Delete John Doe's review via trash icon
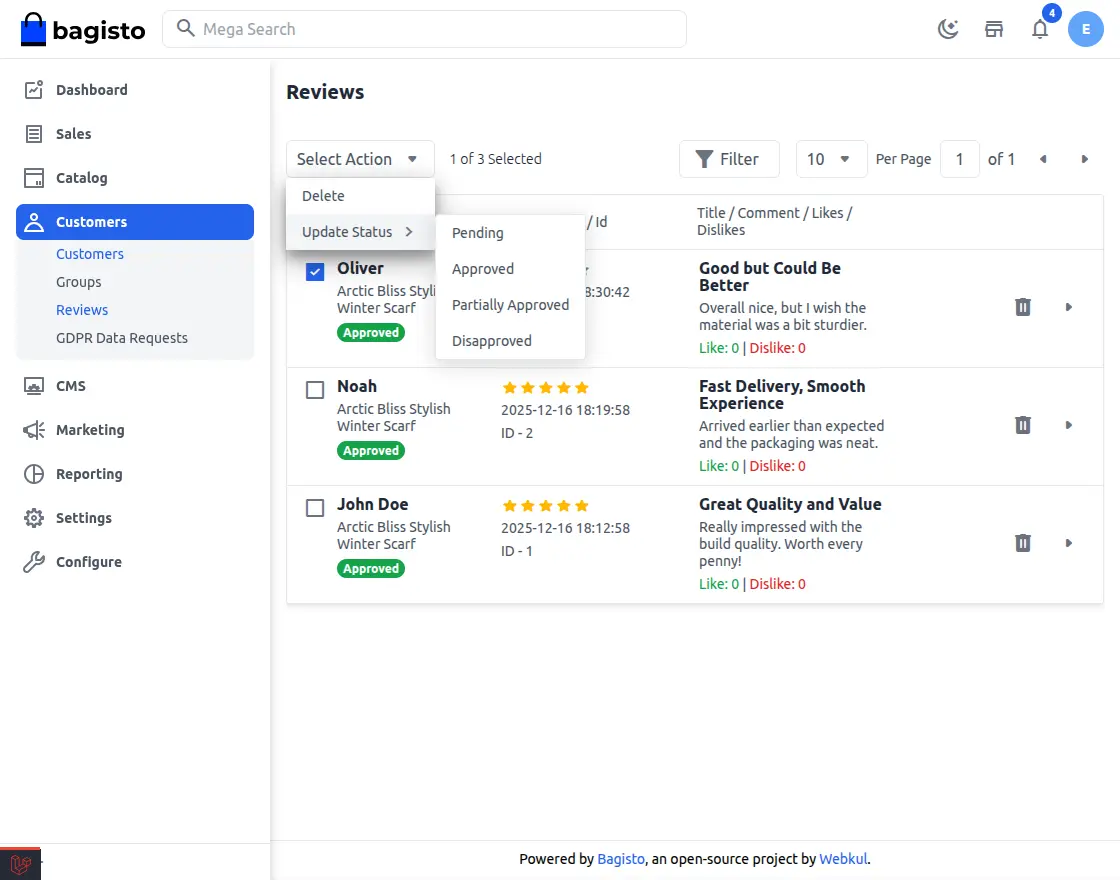 [1022, 543]
